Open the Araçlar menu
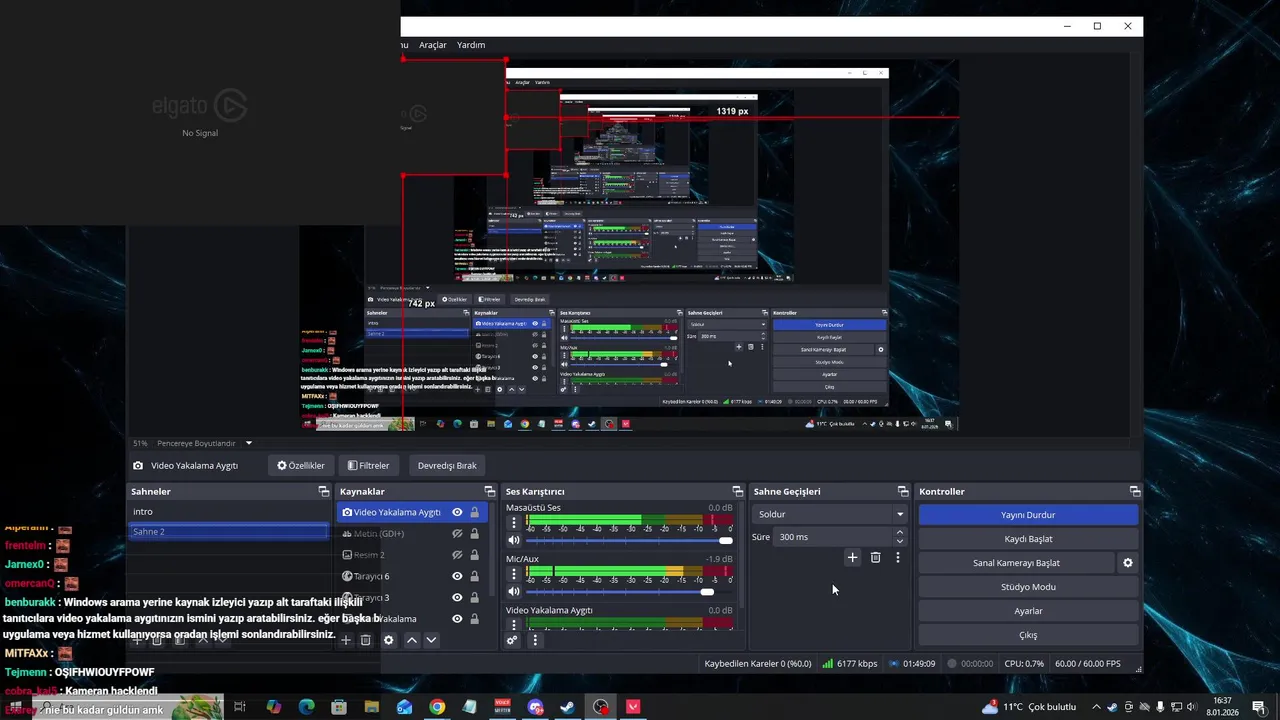Image resolution: width=1280 pixels, height=720 pixels. (432, 45)
